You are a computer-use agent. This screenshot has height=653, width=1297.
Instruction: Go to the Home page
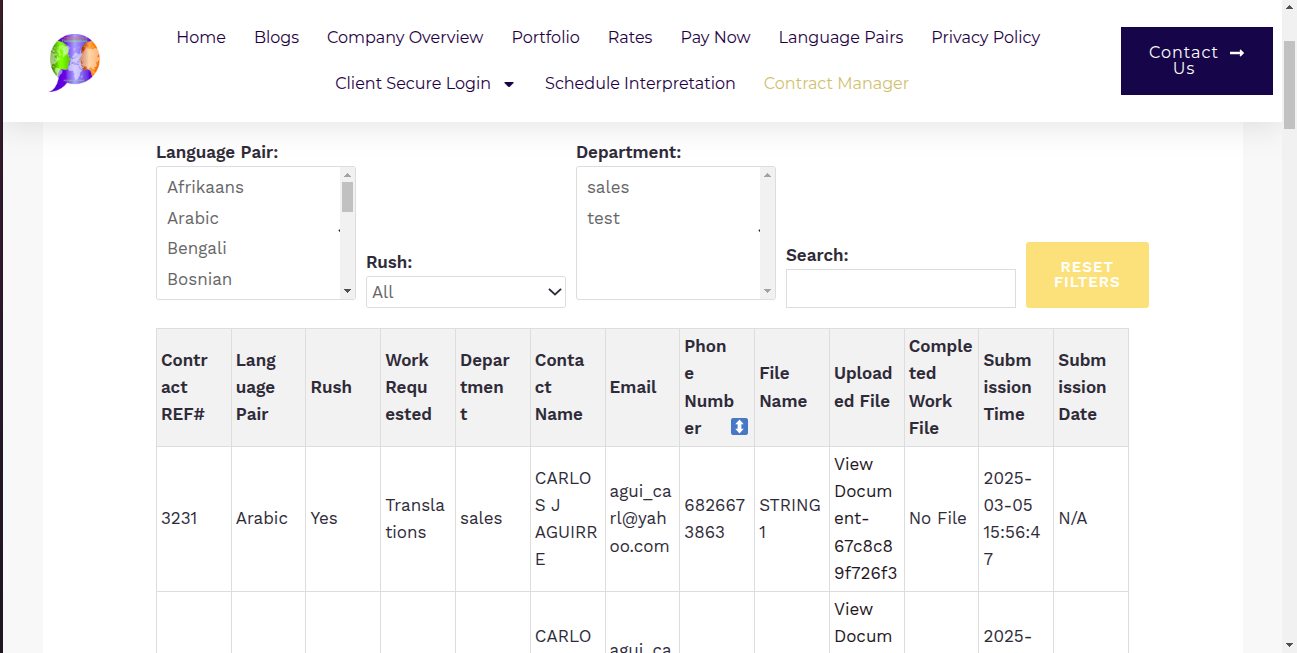[201, 37]
